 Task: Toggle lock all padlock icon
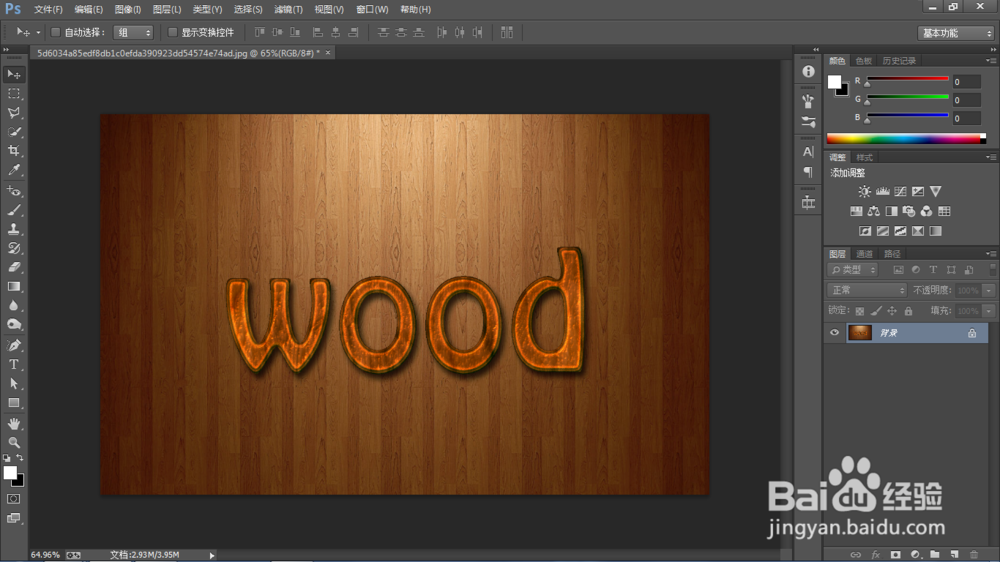point(908,311)
